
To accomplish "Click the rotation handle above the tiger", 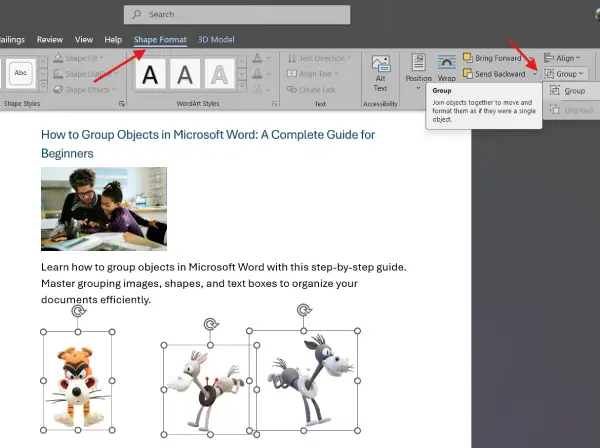I will tap(78, 311).
